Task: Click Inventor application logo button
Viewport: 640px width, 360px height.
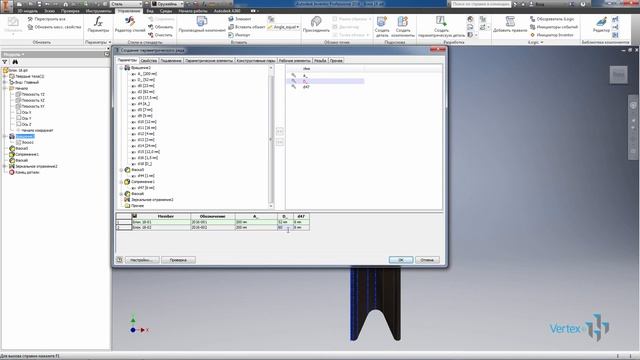Action: tap(6, 6)
